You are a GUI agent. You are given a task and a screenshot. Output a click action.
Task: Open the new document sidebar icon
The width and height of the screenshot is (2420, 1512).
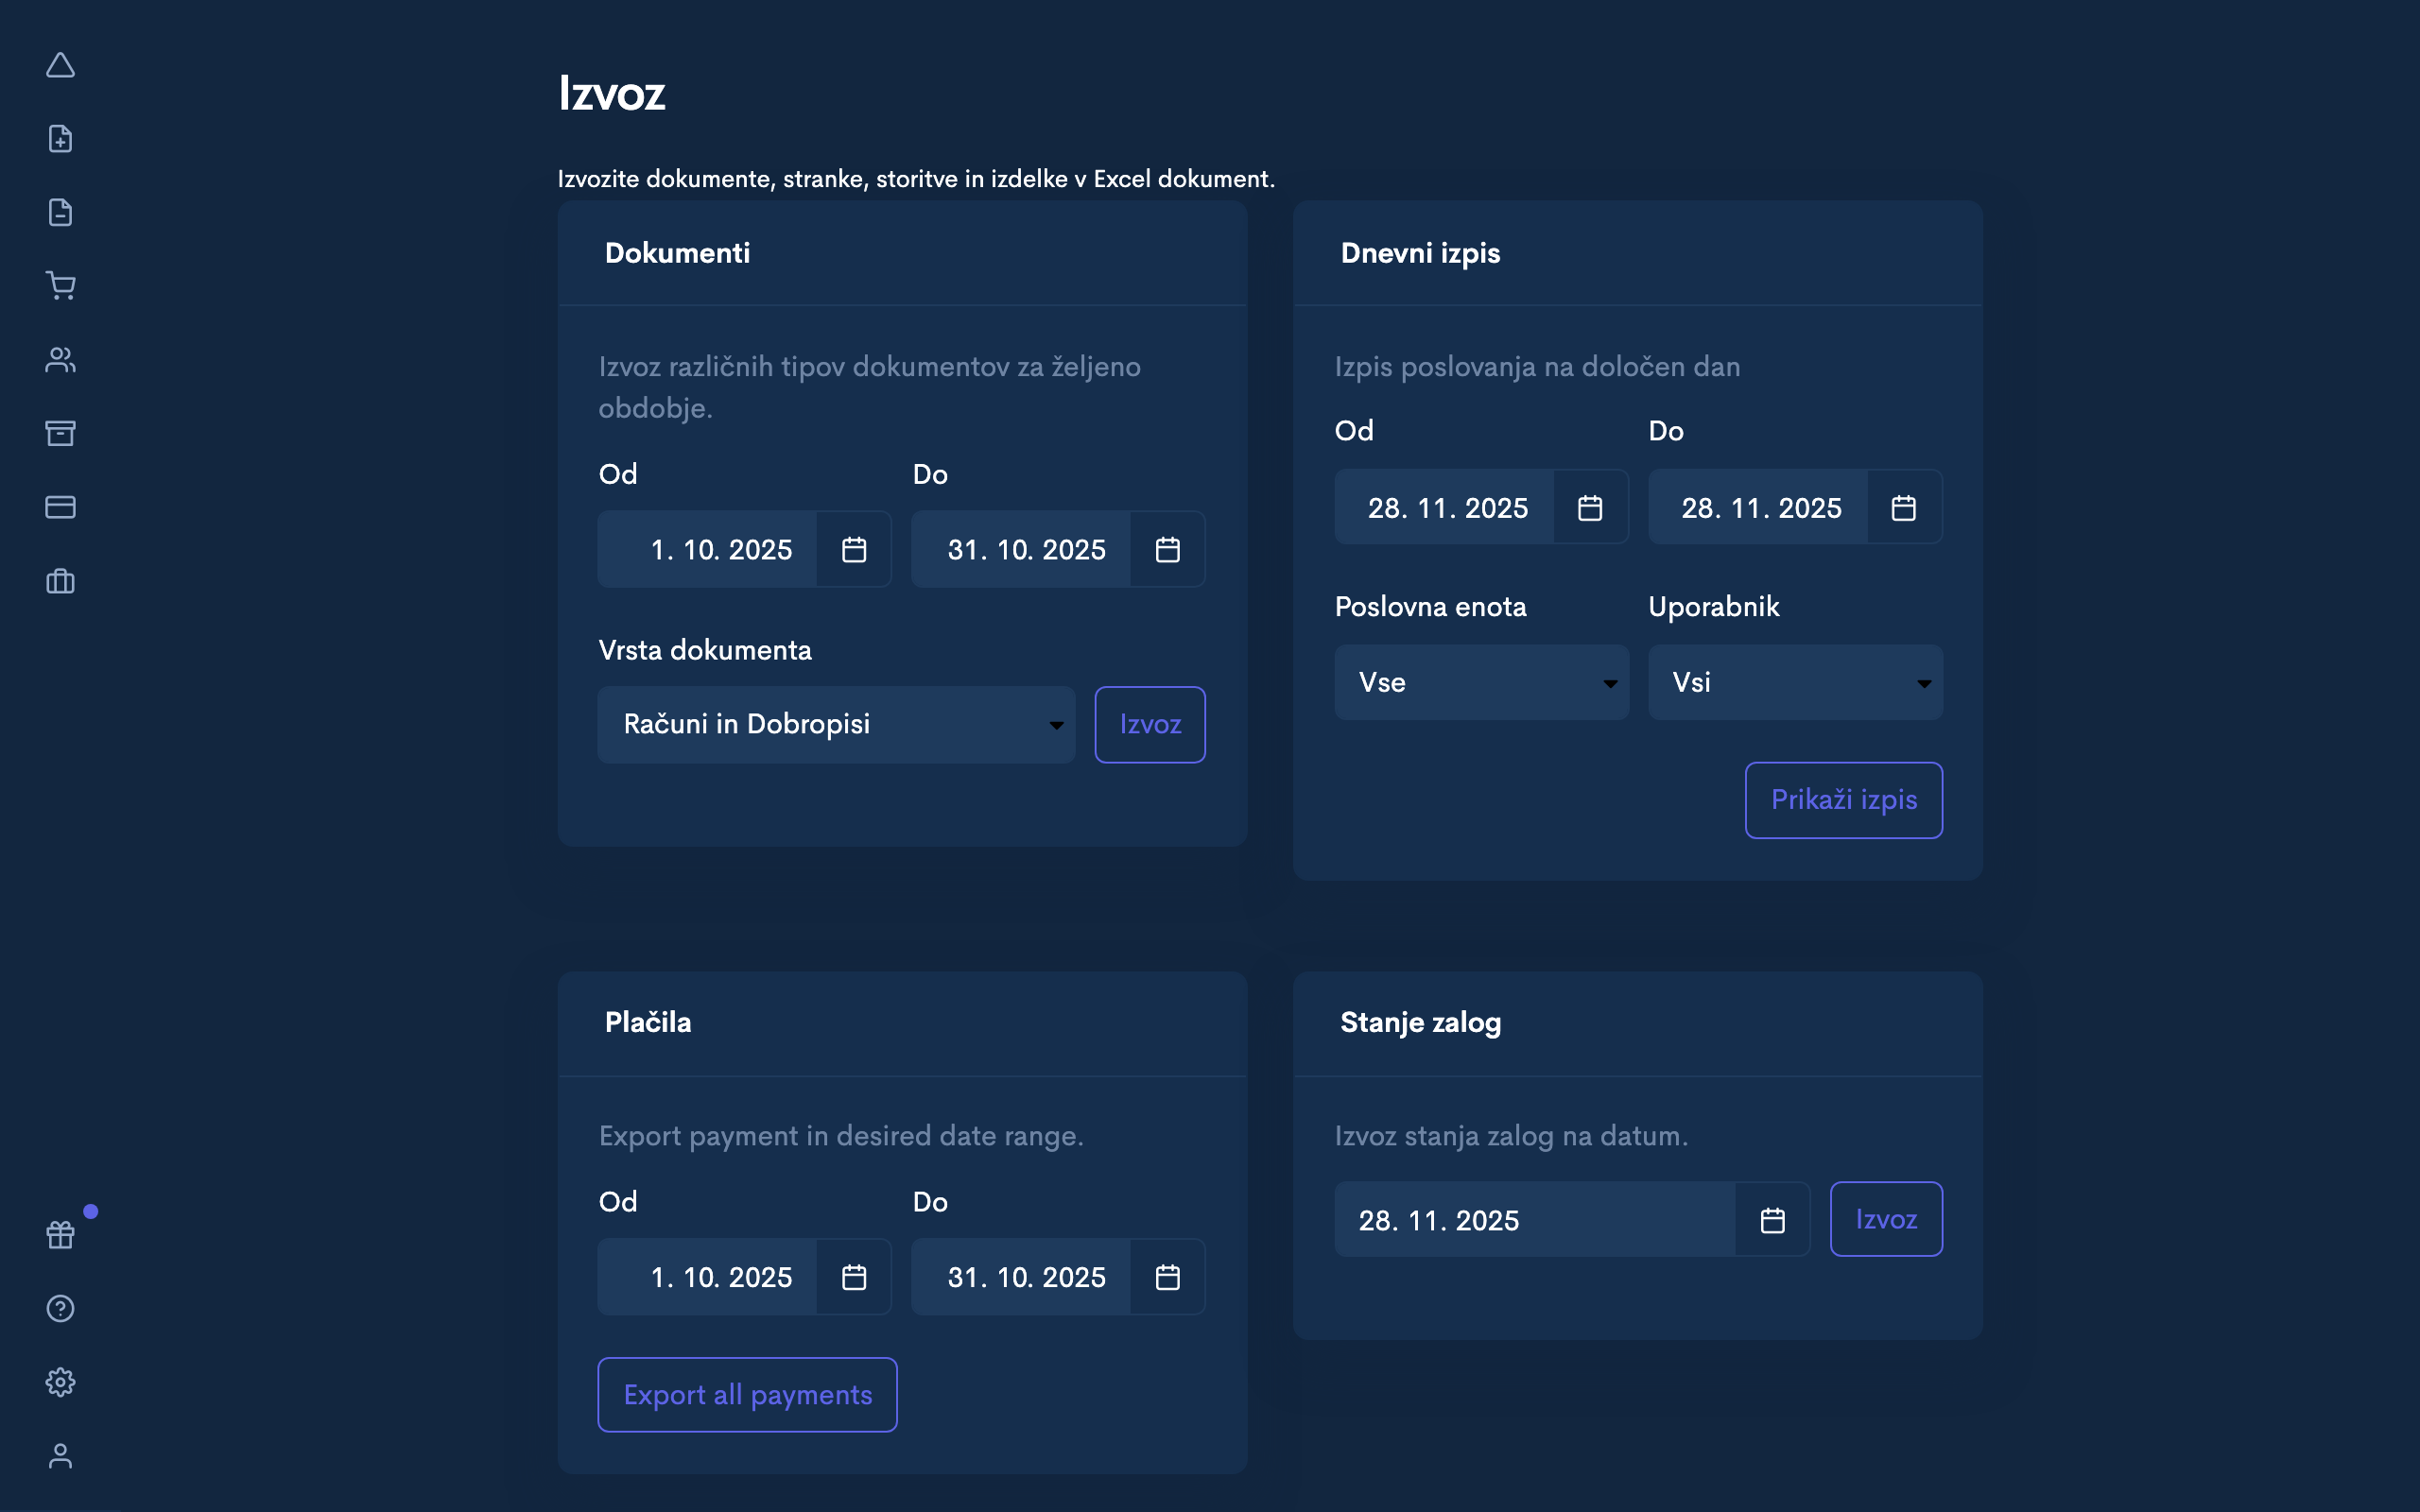point(60,139)
